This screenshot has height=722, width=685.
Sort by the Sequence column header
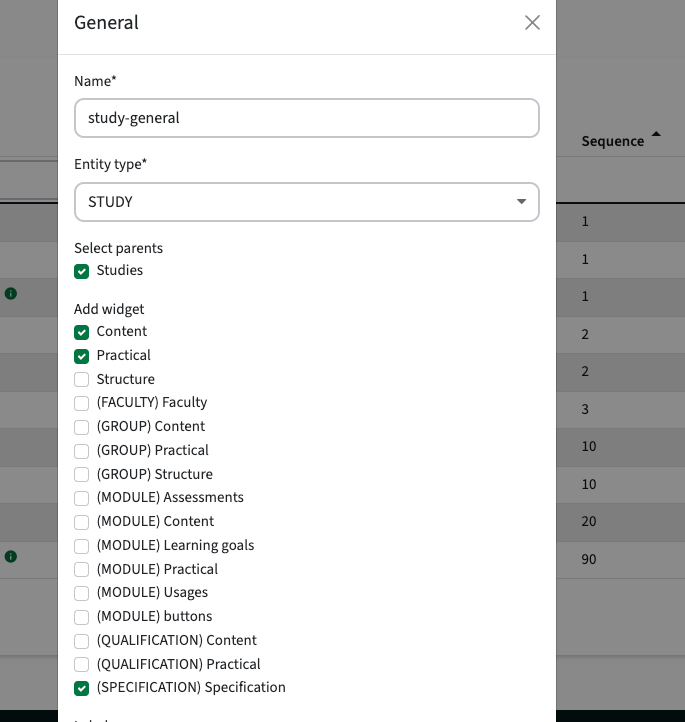[x=613, y=141]
